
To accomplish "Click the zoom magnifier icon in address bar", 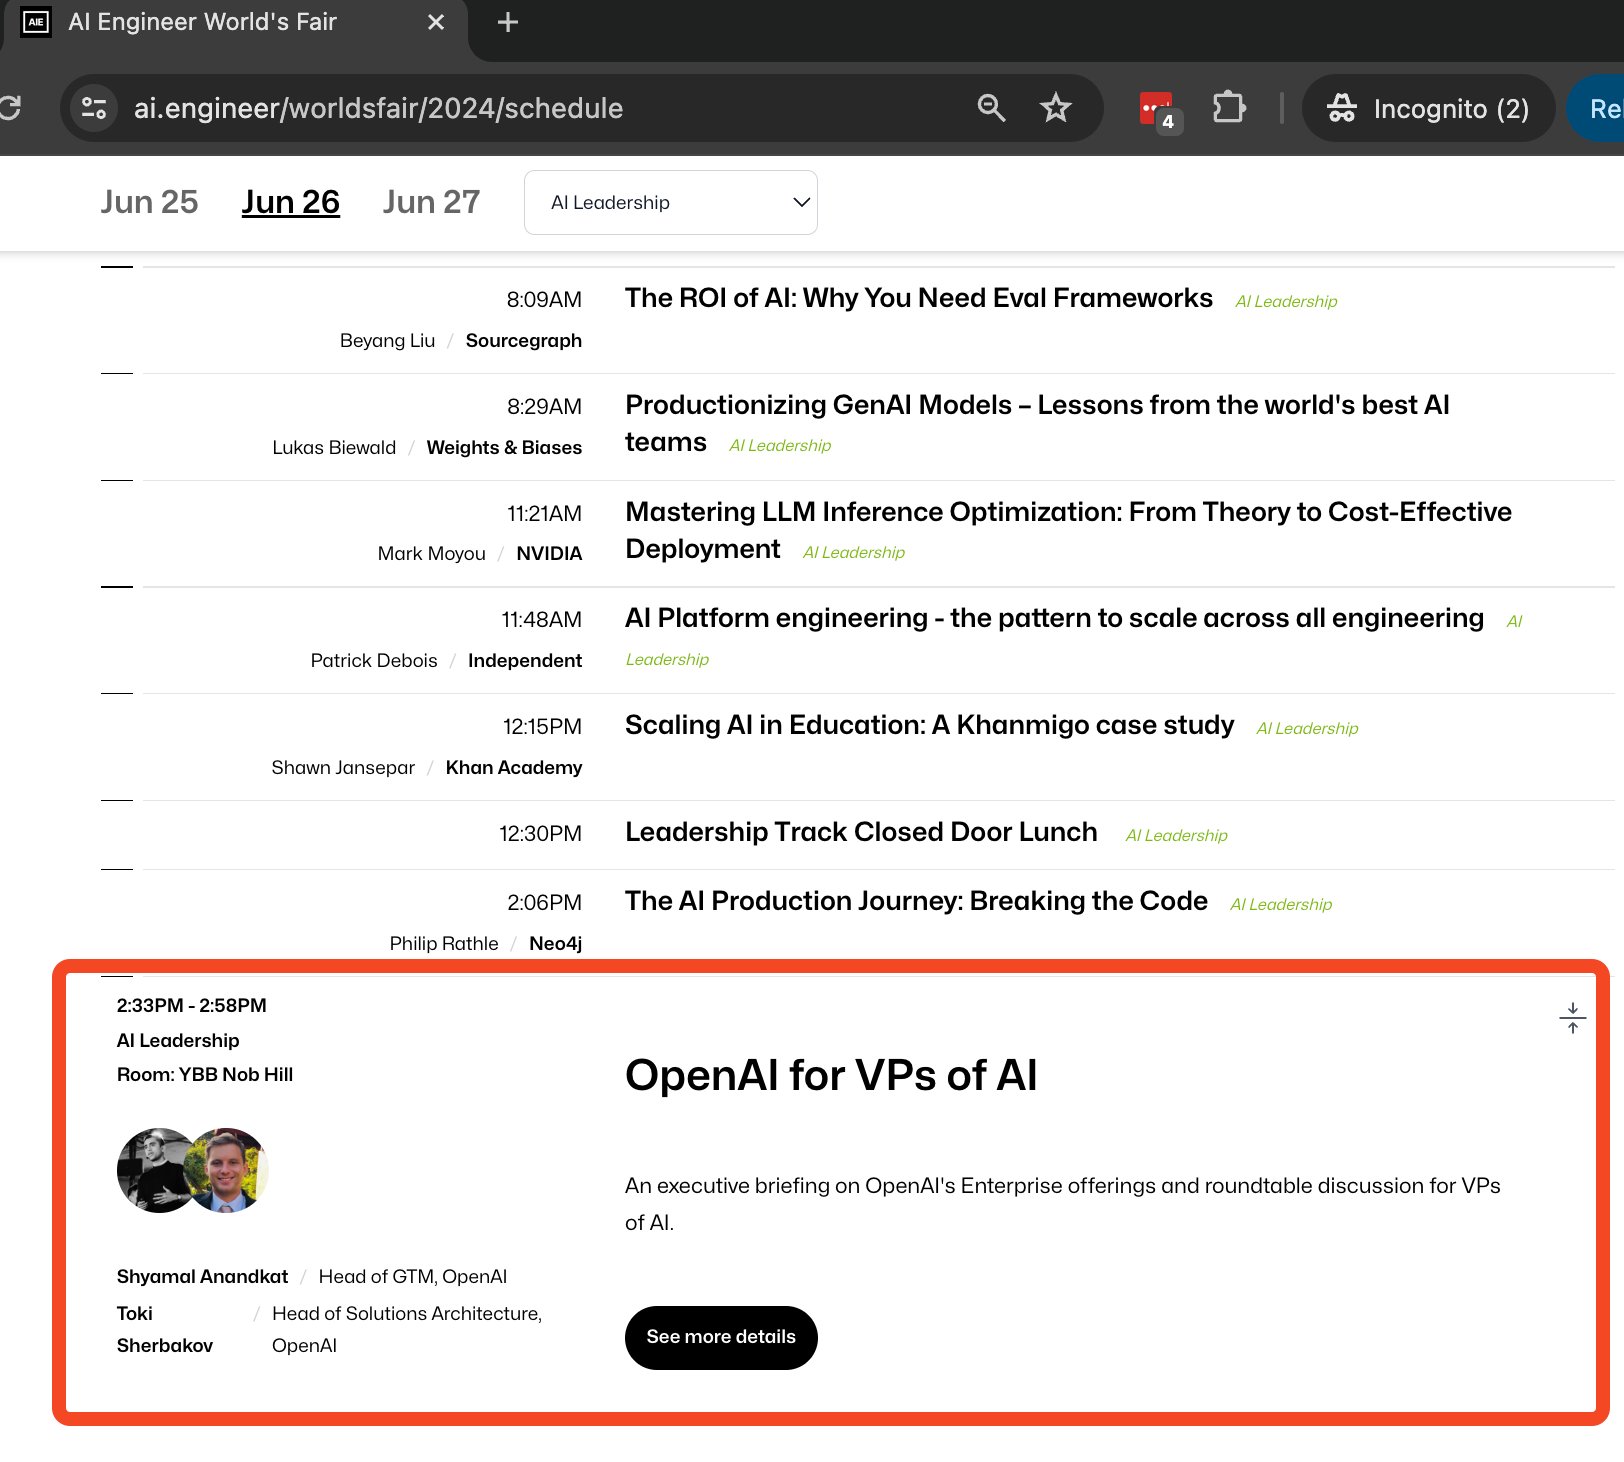I will click(991, 108).
